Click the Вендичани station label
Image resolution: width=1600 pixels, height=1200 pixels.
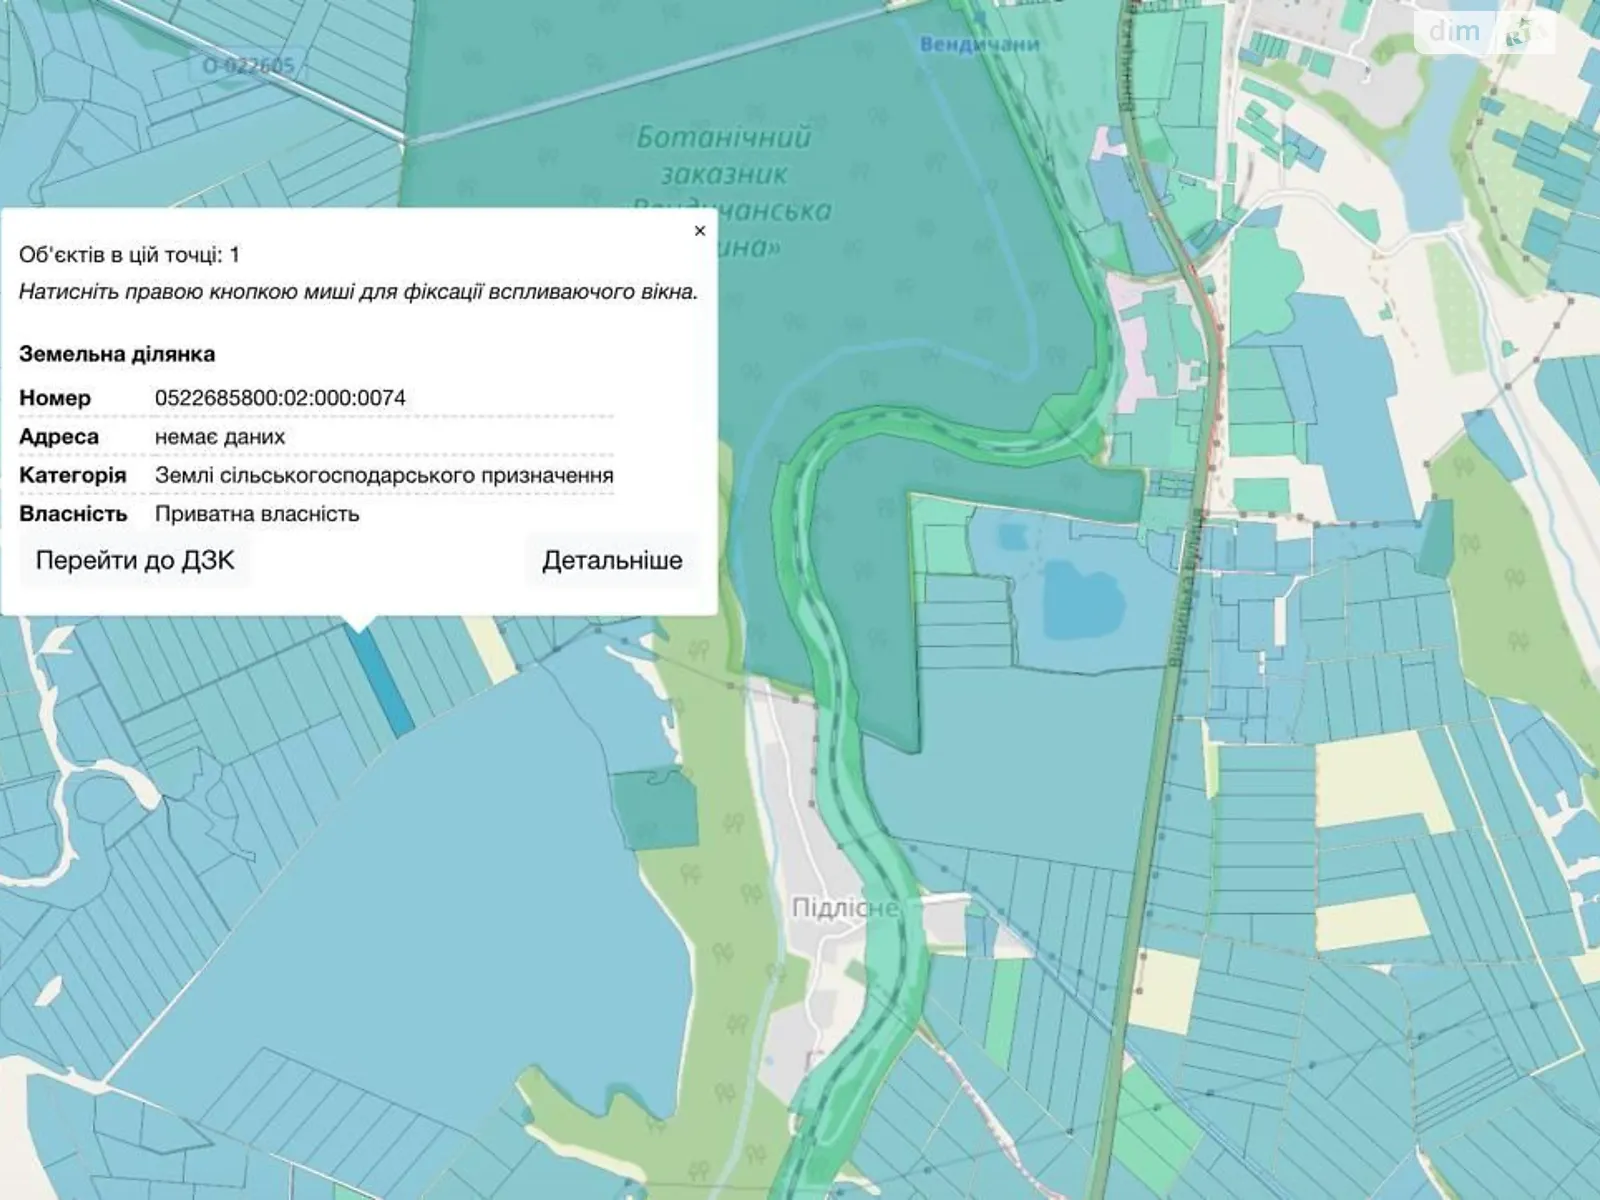tap(979, 45)
